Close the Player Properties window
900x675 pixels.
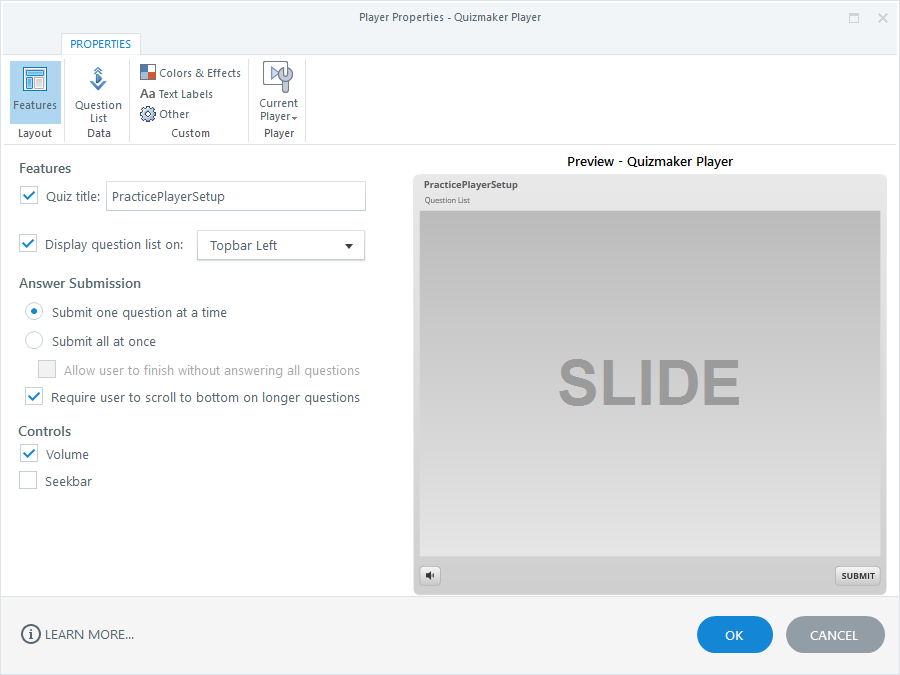pyautogui.click(x=883, y=18)
